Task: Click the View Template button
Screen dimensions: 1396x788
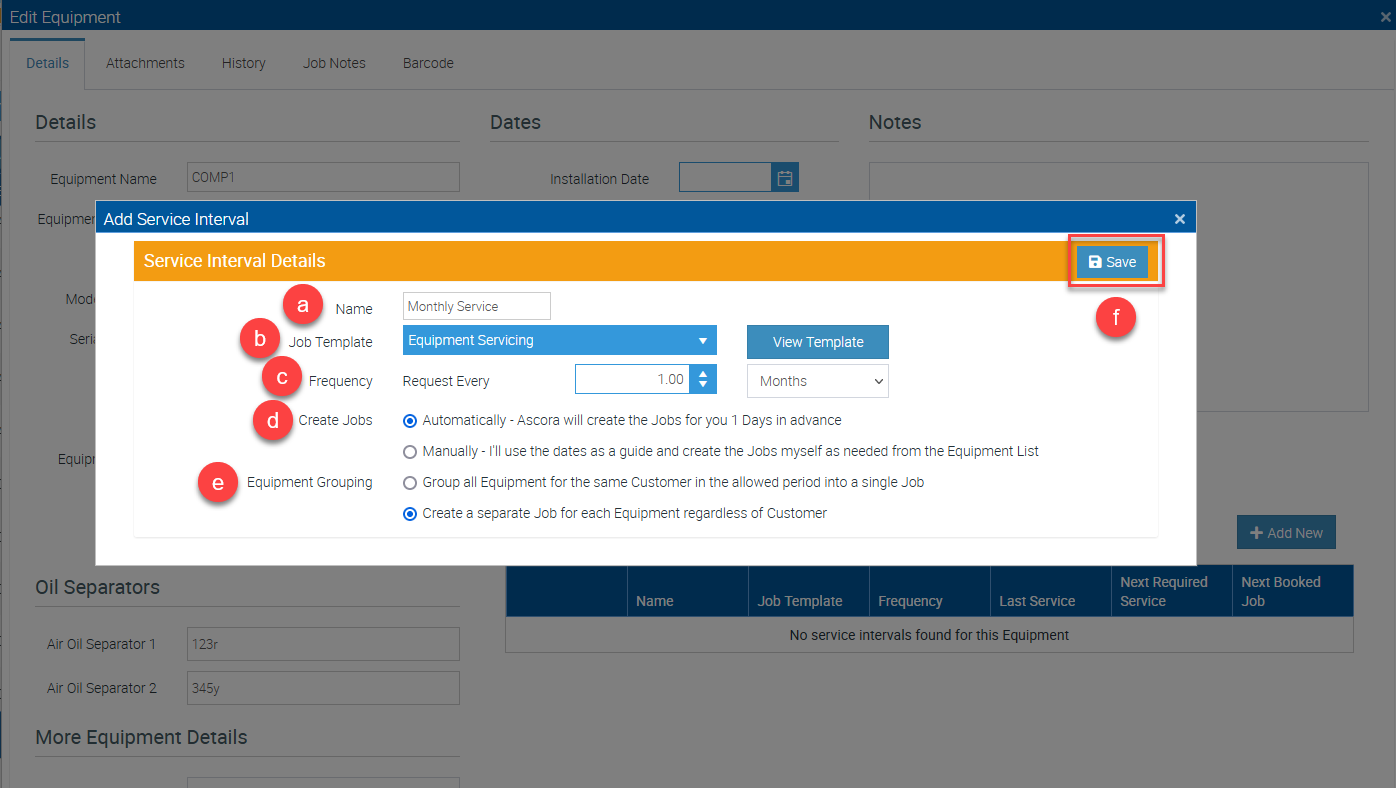Action: tap(817, 342)
